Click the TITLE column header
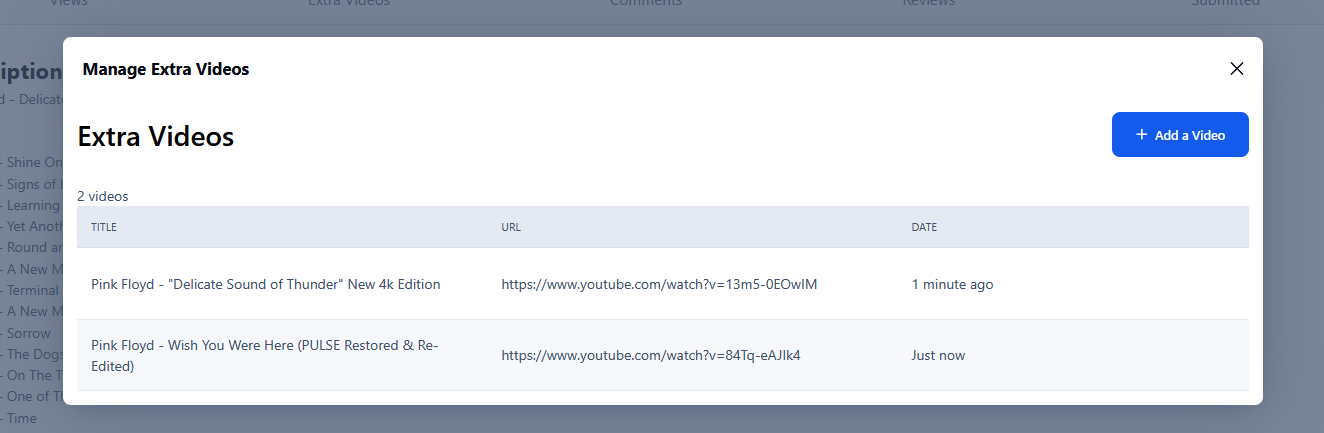The height and width of the screenshot is (433, 1324). pyautogui.click(x=104, y=227)
